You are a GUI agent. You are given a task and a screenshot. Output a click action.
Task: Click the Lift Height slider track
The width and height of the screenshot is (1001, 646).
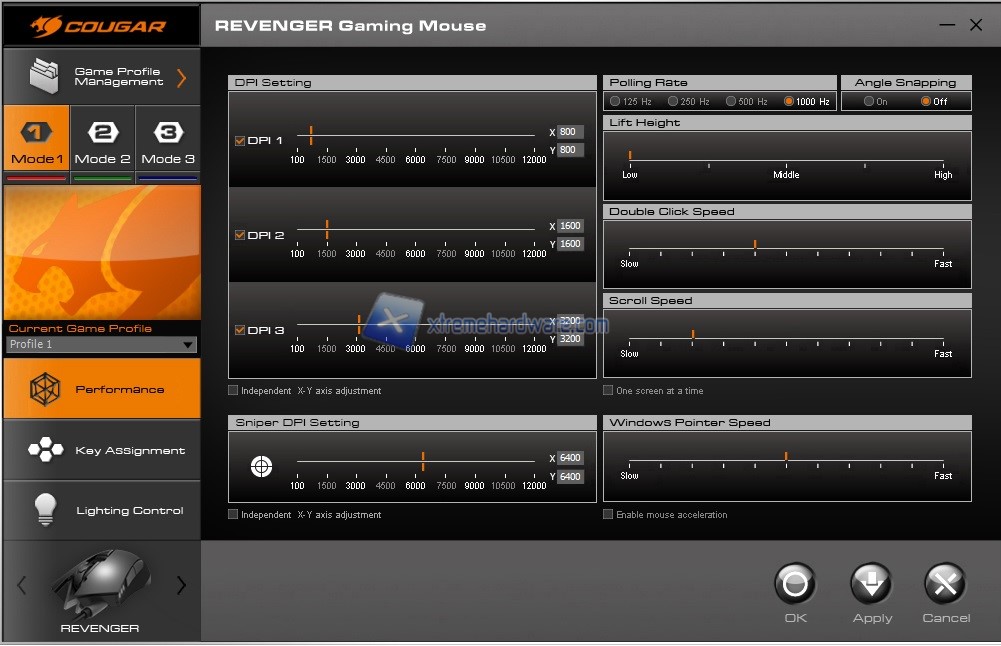point(786,161)
